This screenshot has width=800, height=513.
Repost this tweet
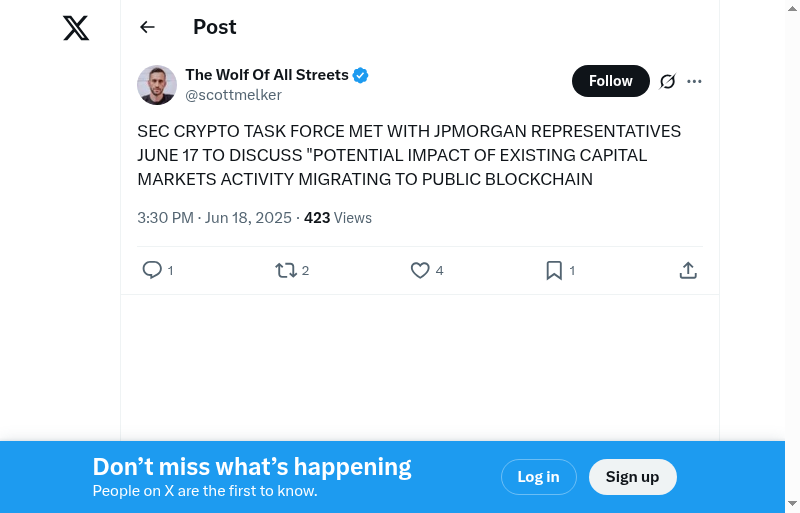(x=286, y=270)
